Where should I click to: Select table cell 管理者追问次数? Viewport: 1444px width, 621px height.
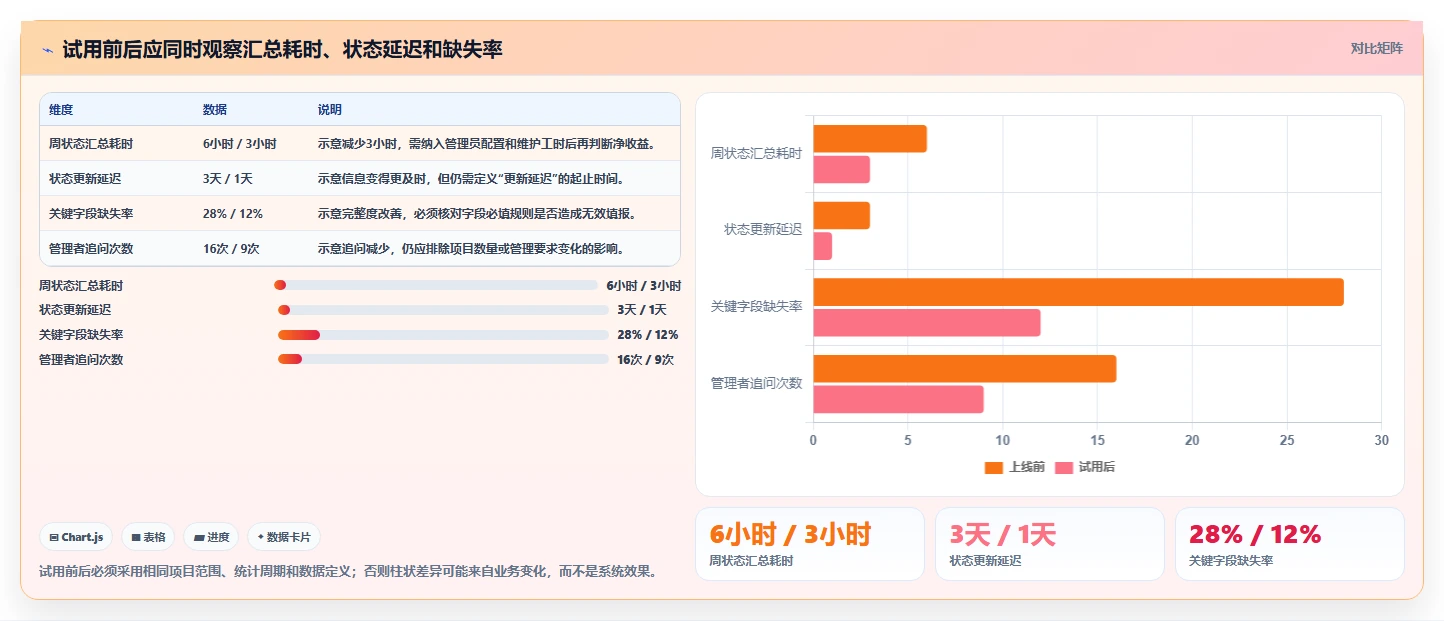[91, 249]
